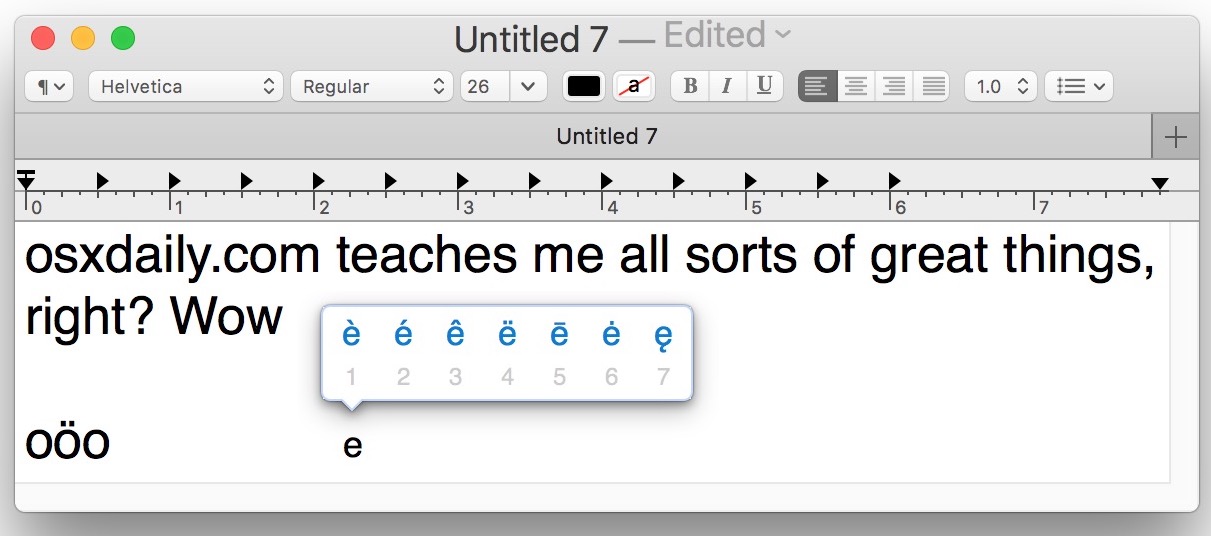Open the list bullets and numbering menu
Viewport: 1211px width, 536px height.
1079,86
